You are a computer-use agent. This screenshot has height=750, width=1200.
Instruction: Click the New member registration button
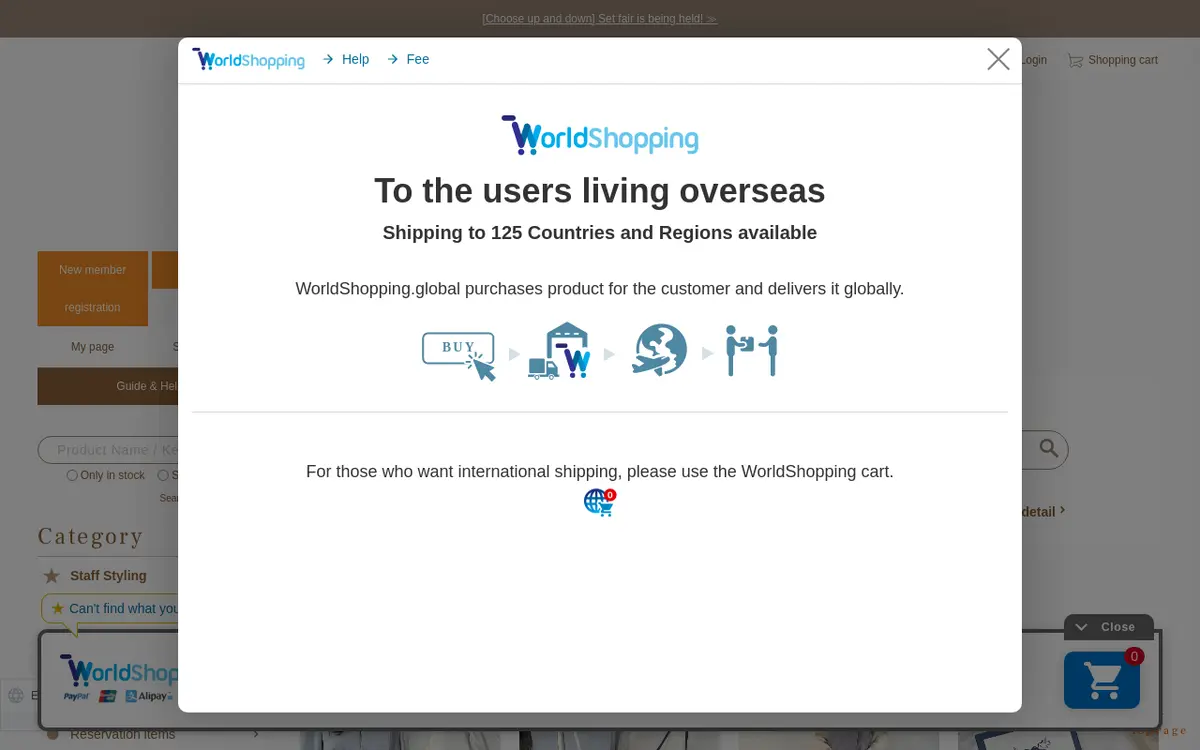pos(93,288)
